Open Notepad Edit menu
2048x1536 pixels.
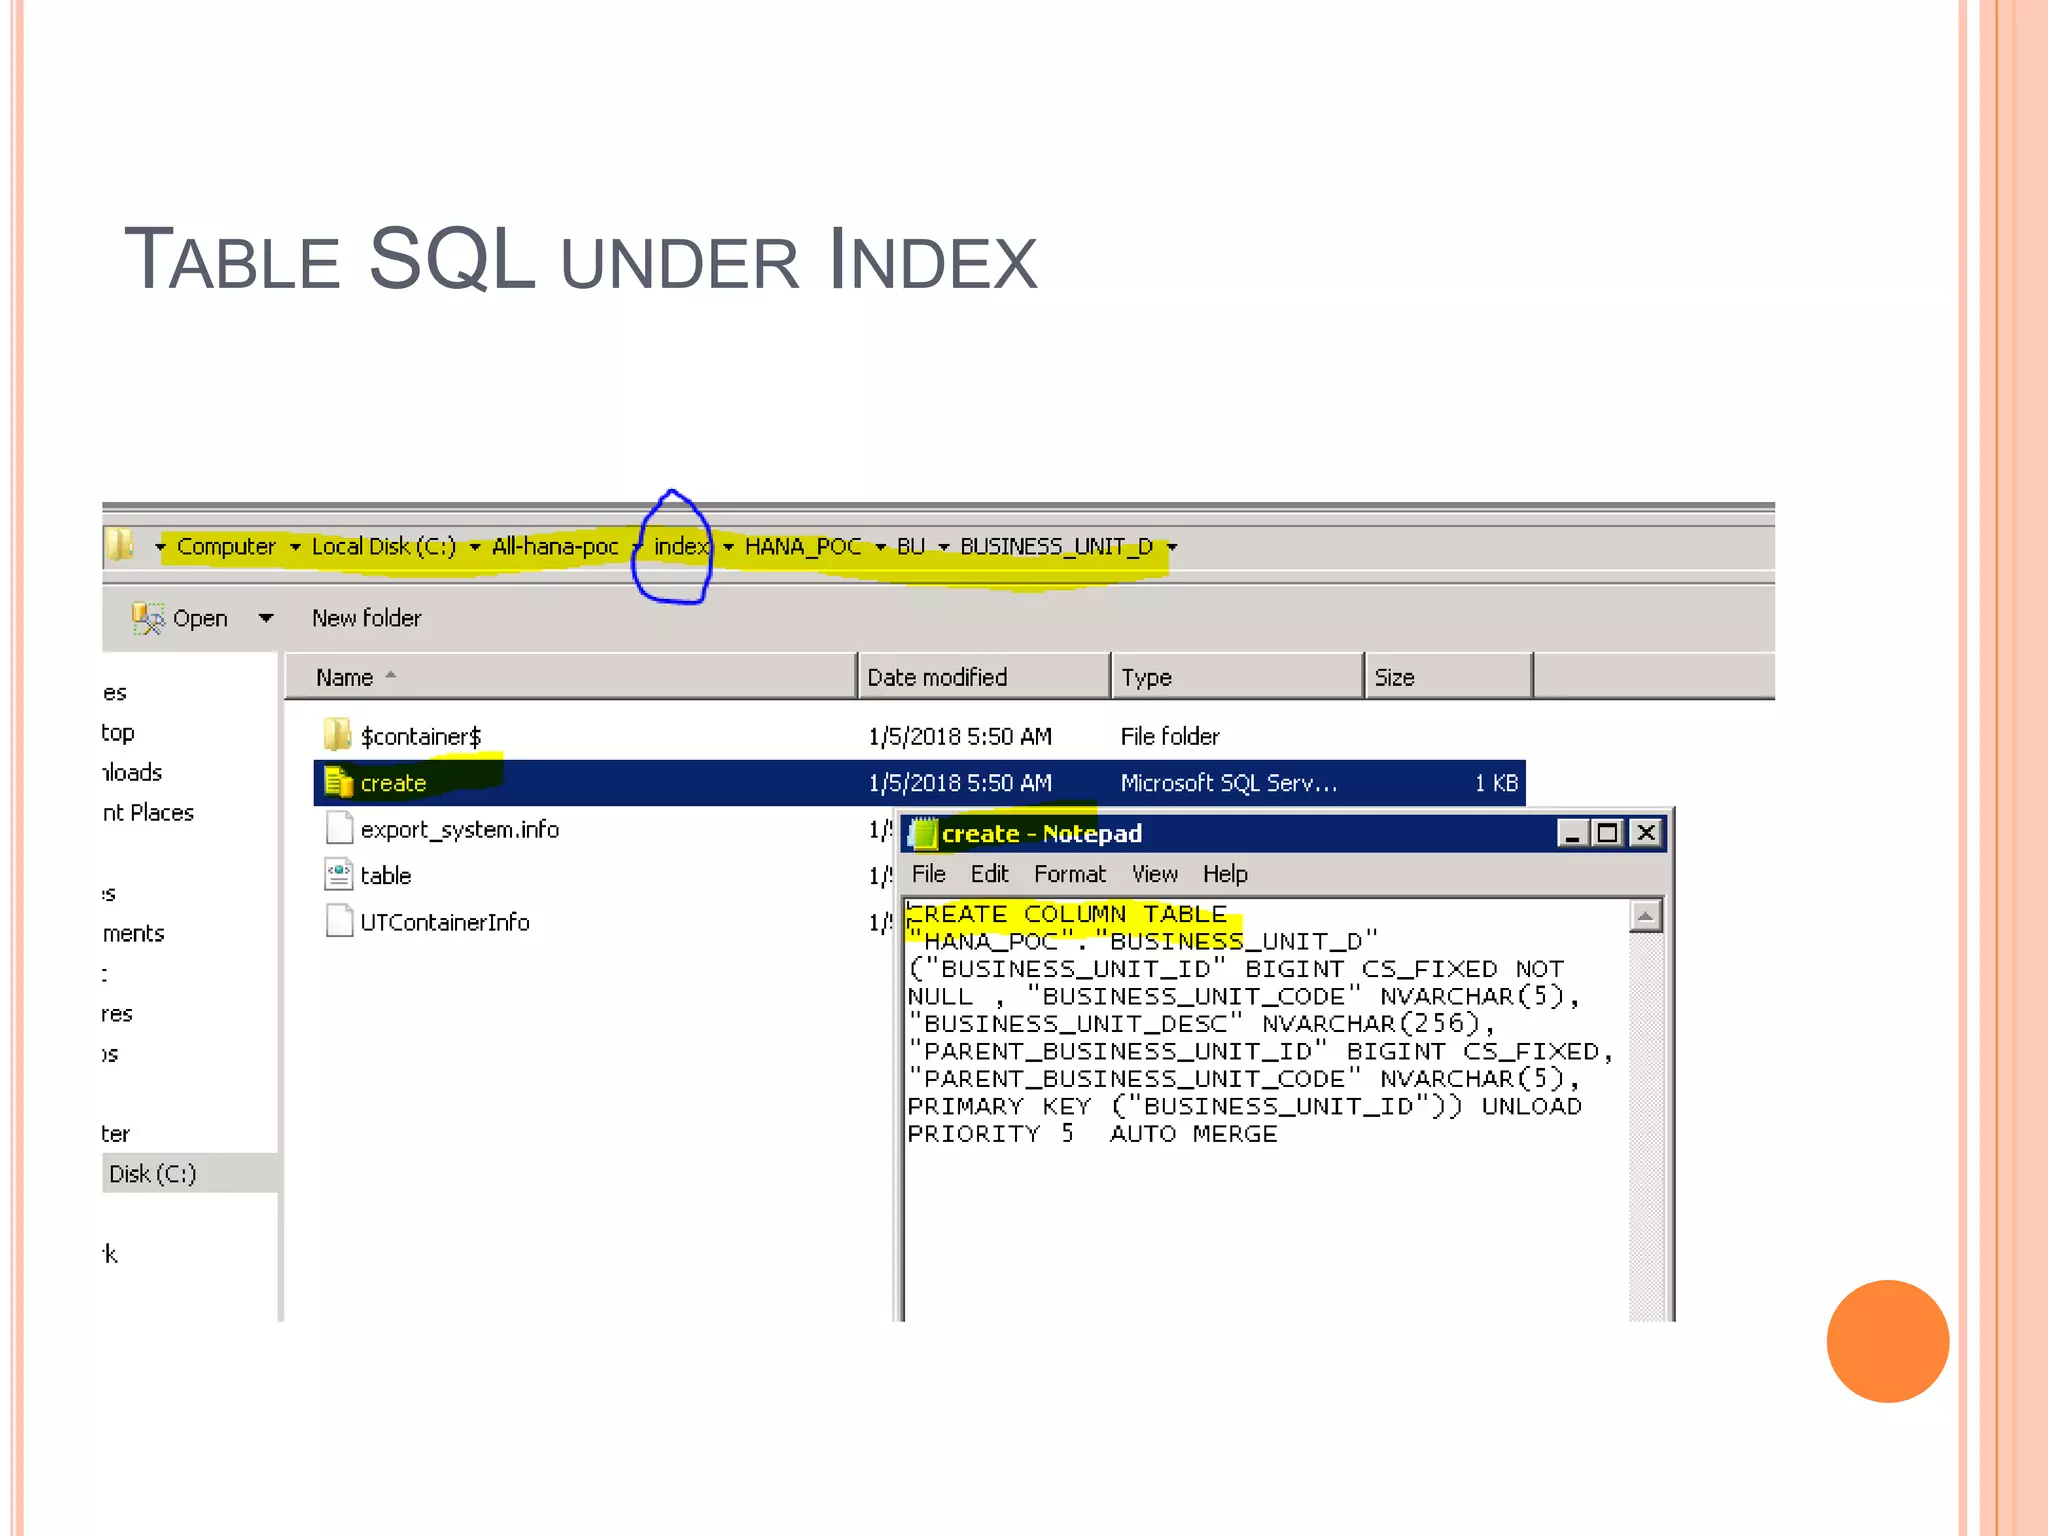(989, 874)
